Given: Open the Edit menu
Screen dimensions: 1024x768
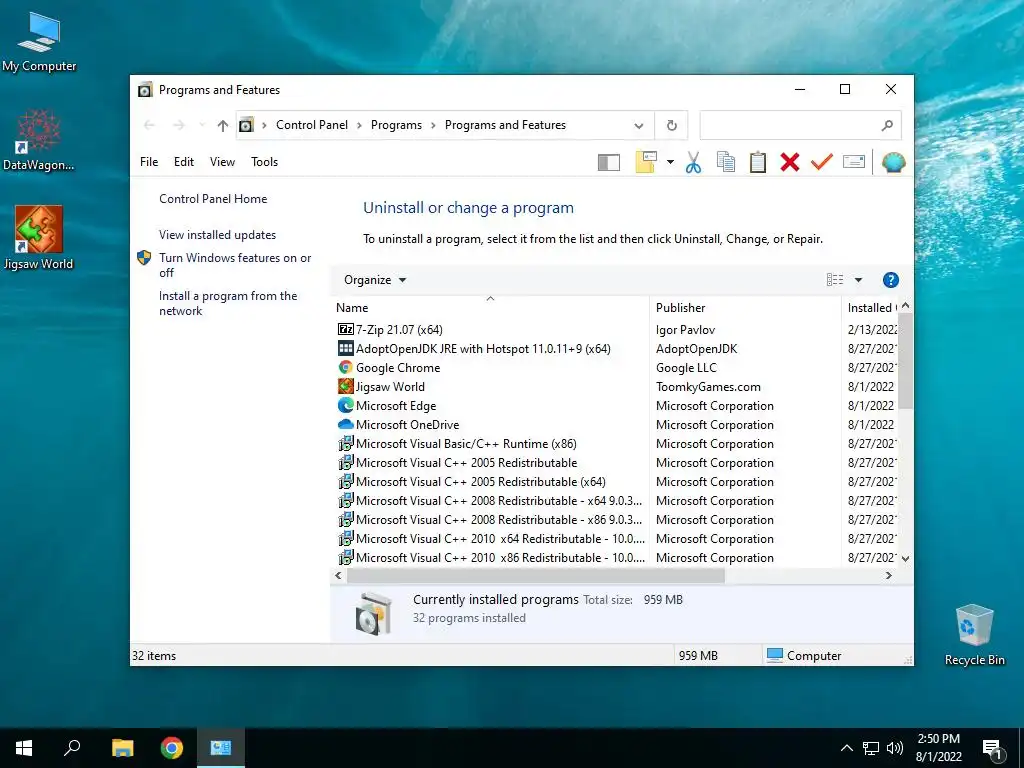Looking at the screenshot, I should (184, 162).
